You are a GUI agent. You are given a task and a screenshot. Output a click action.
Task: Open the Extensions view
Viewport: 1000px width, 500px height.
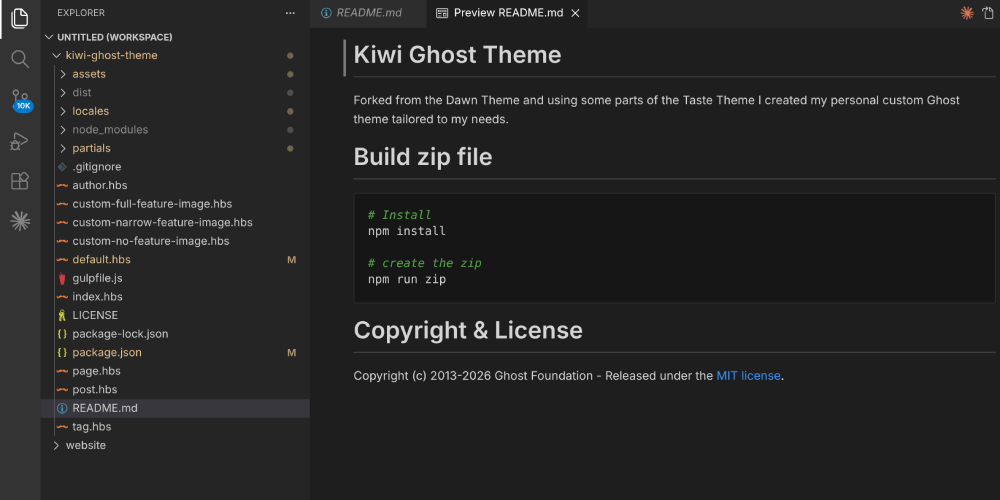click(20, 181)
